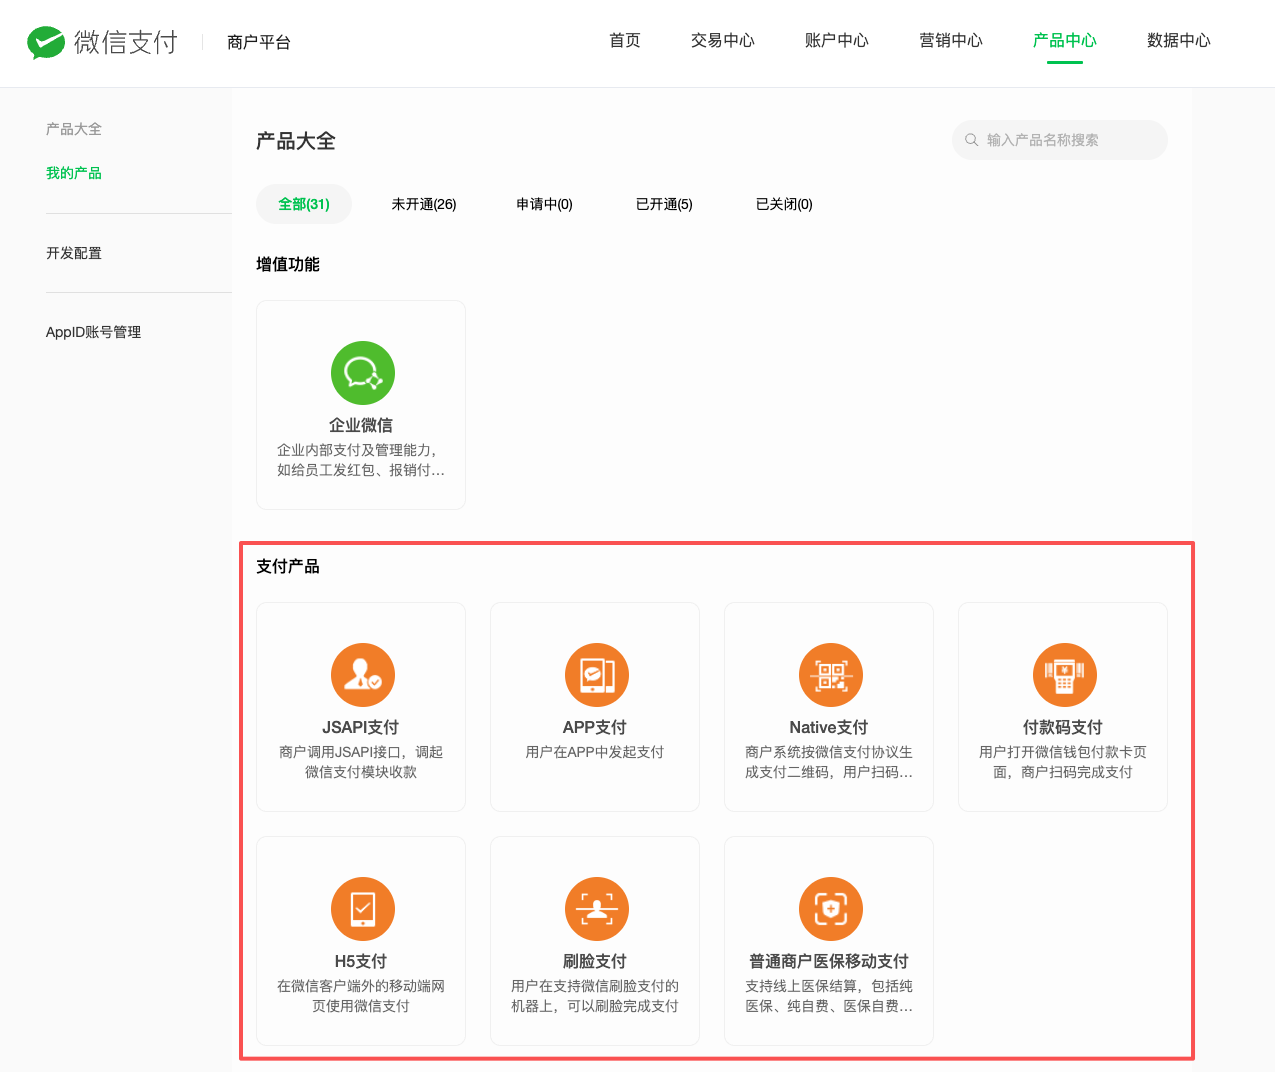1275x1072 pixels.
Task: Open the JSAPI支付 orange icon
Action: pyautogui.click(x=363, y=675)
